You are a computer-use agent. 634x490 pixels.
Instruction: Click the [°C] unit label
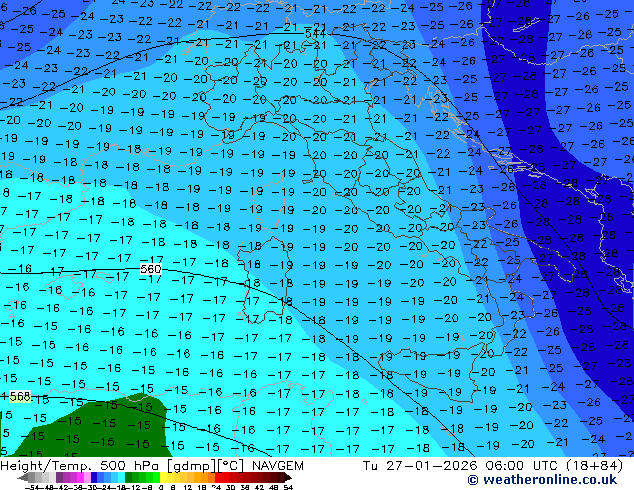pyautogui.click(x=230, y=466)
